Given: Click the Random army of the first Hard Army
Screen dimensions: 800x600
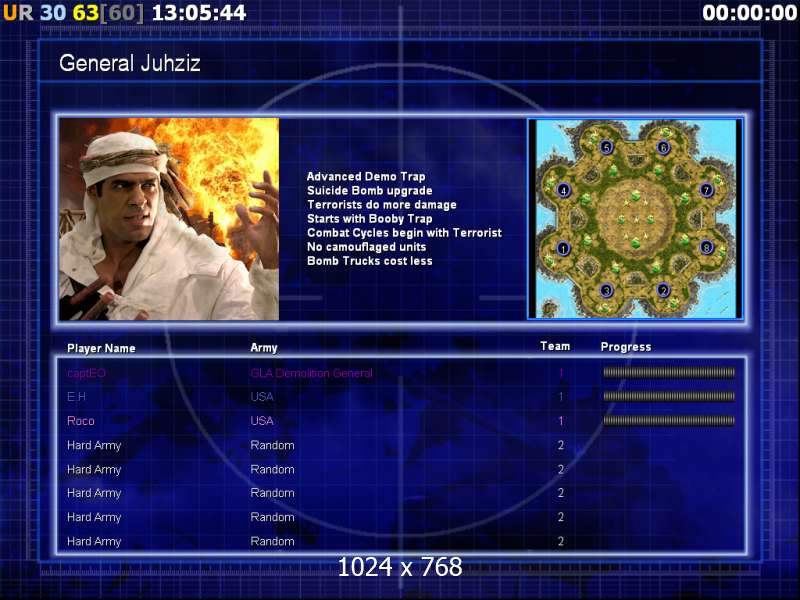Looking at the screenshot, I should coord(272,445).
